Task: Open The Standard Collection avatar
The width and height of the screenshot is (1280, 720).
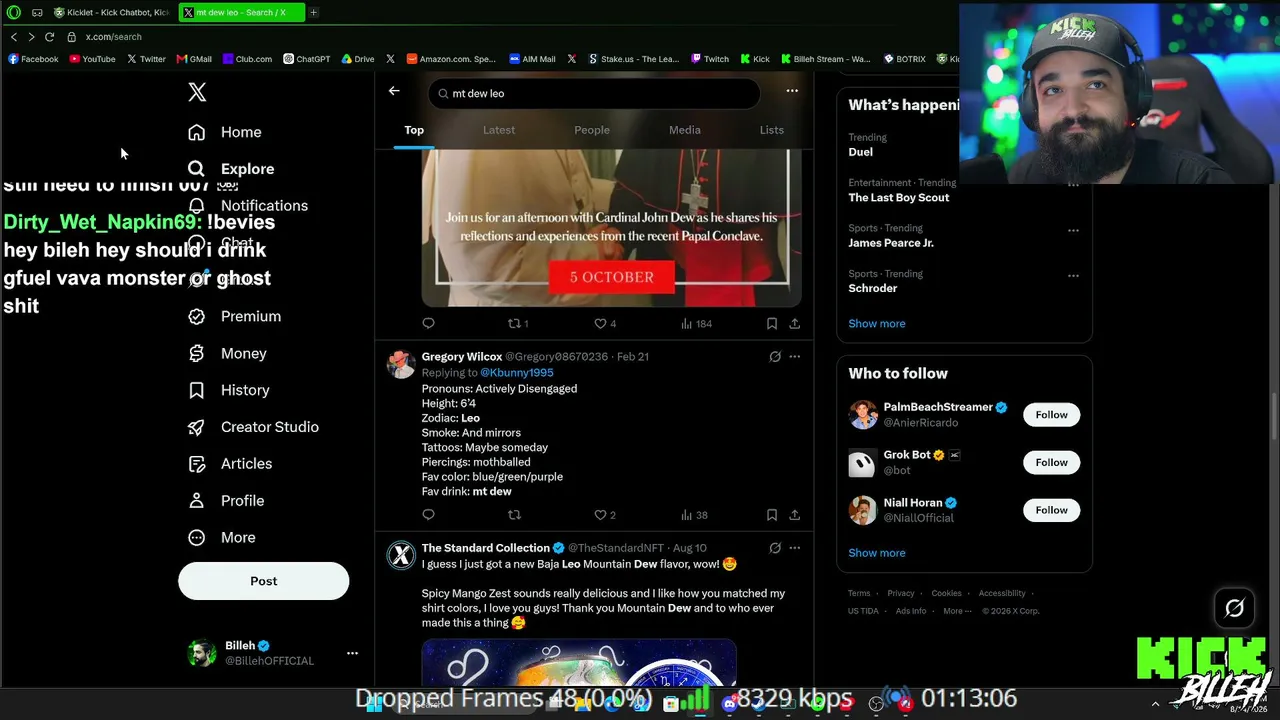Action: tap(401, 555)
